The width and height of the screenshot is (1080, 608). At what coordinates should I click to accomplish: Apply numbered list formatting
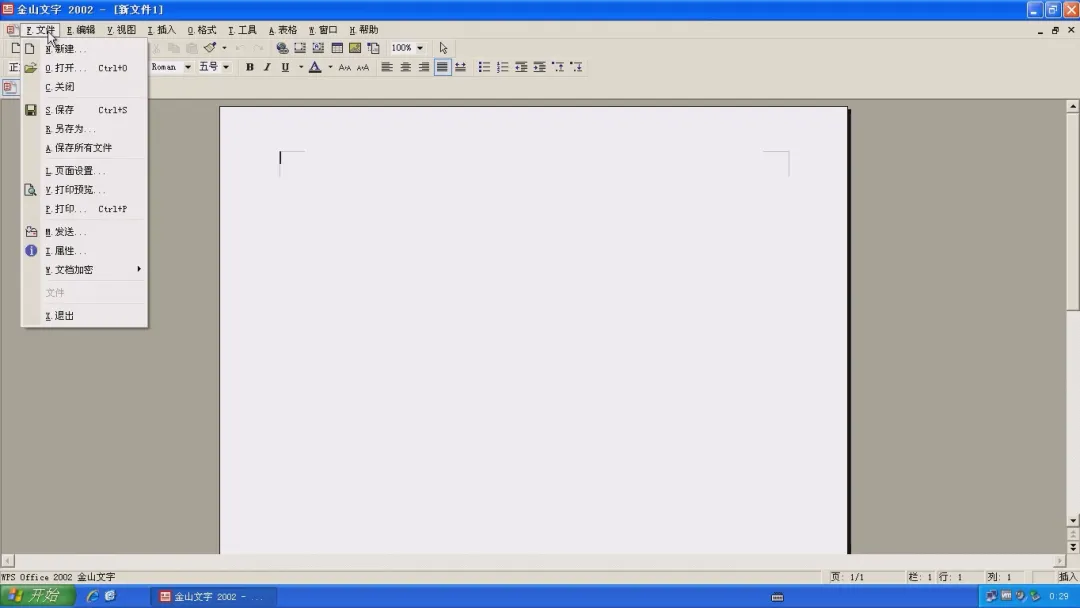tap(503, 67)
